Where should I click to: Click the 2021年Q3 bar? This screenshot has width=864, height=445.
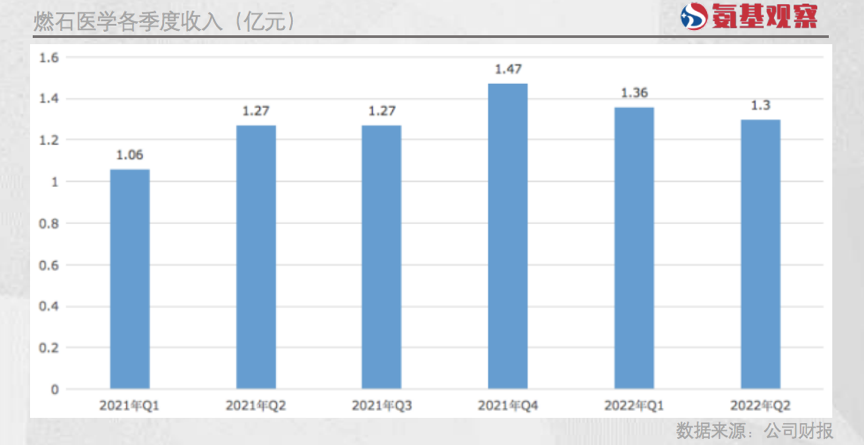click(x=381, y=257)
